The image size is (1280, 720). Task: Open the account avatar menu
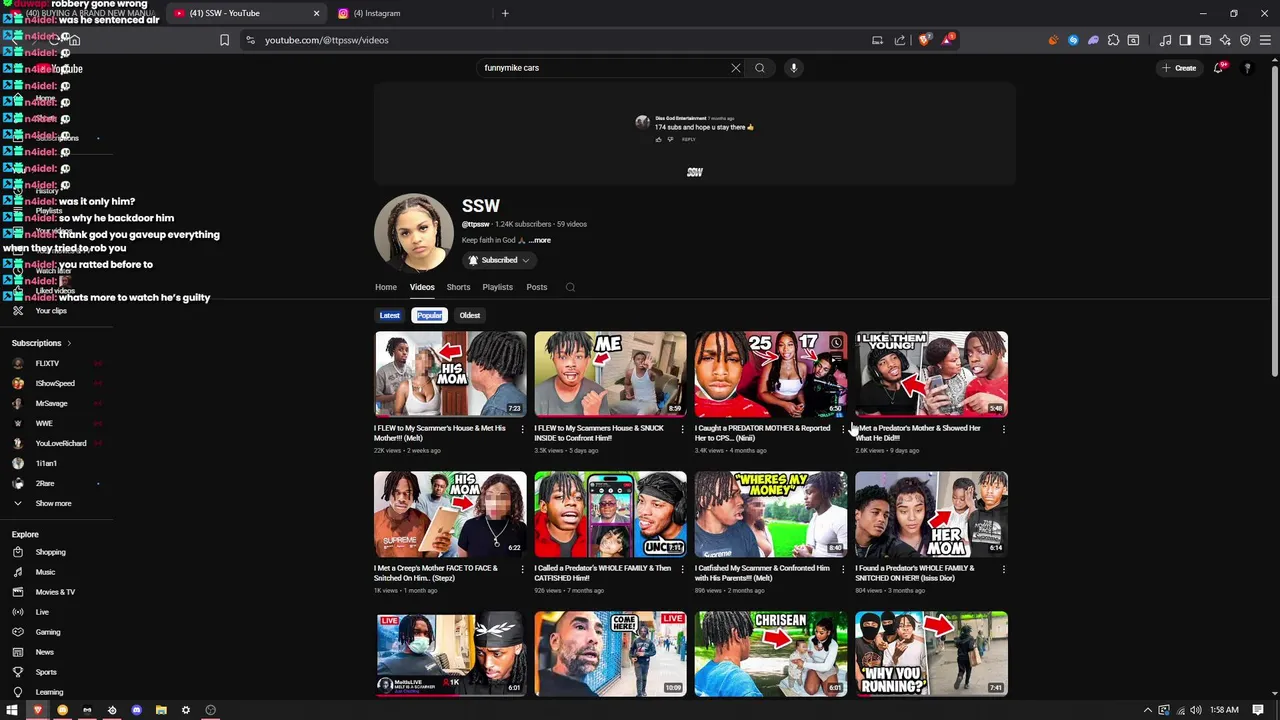coord(1247,68)
